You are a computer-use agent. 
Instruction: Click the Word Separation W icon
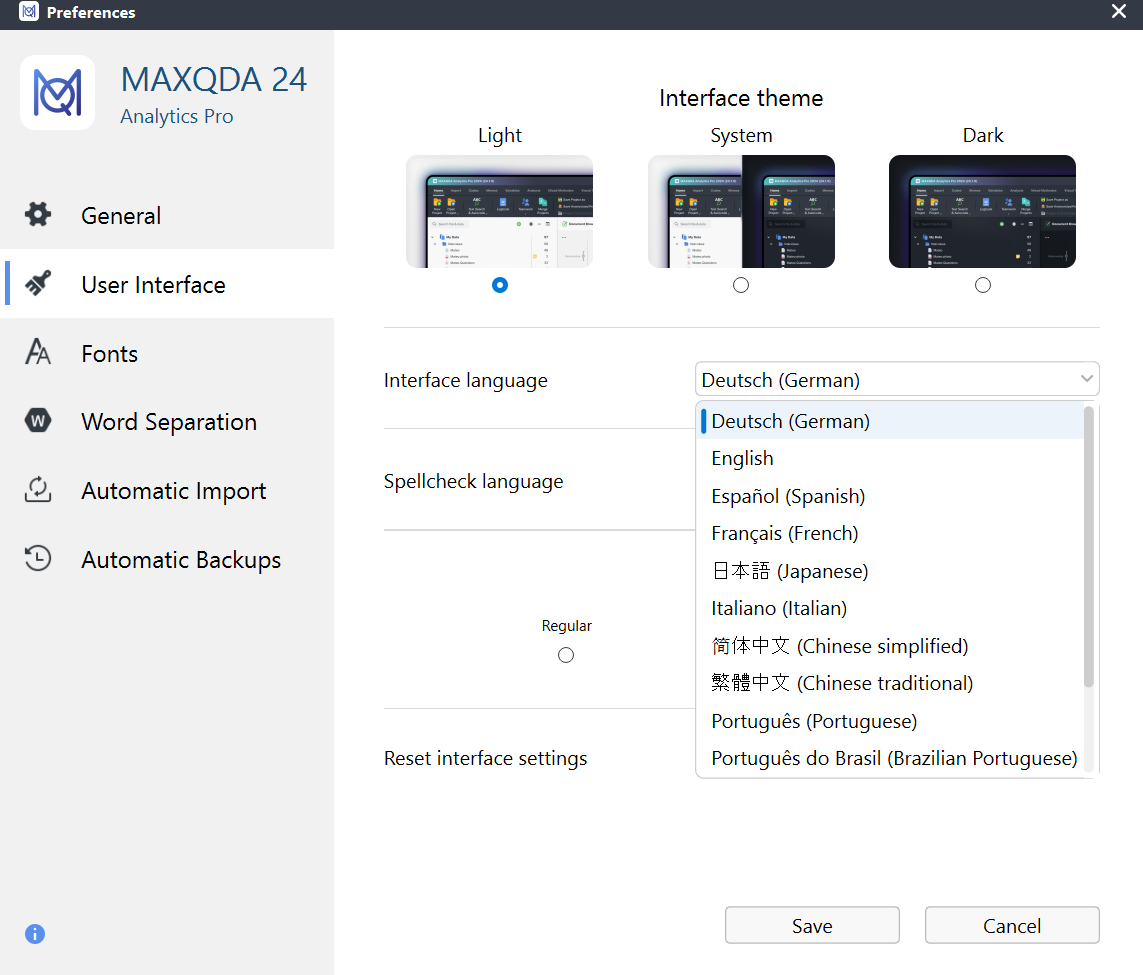pyautogui.click(x=38, y=420)
